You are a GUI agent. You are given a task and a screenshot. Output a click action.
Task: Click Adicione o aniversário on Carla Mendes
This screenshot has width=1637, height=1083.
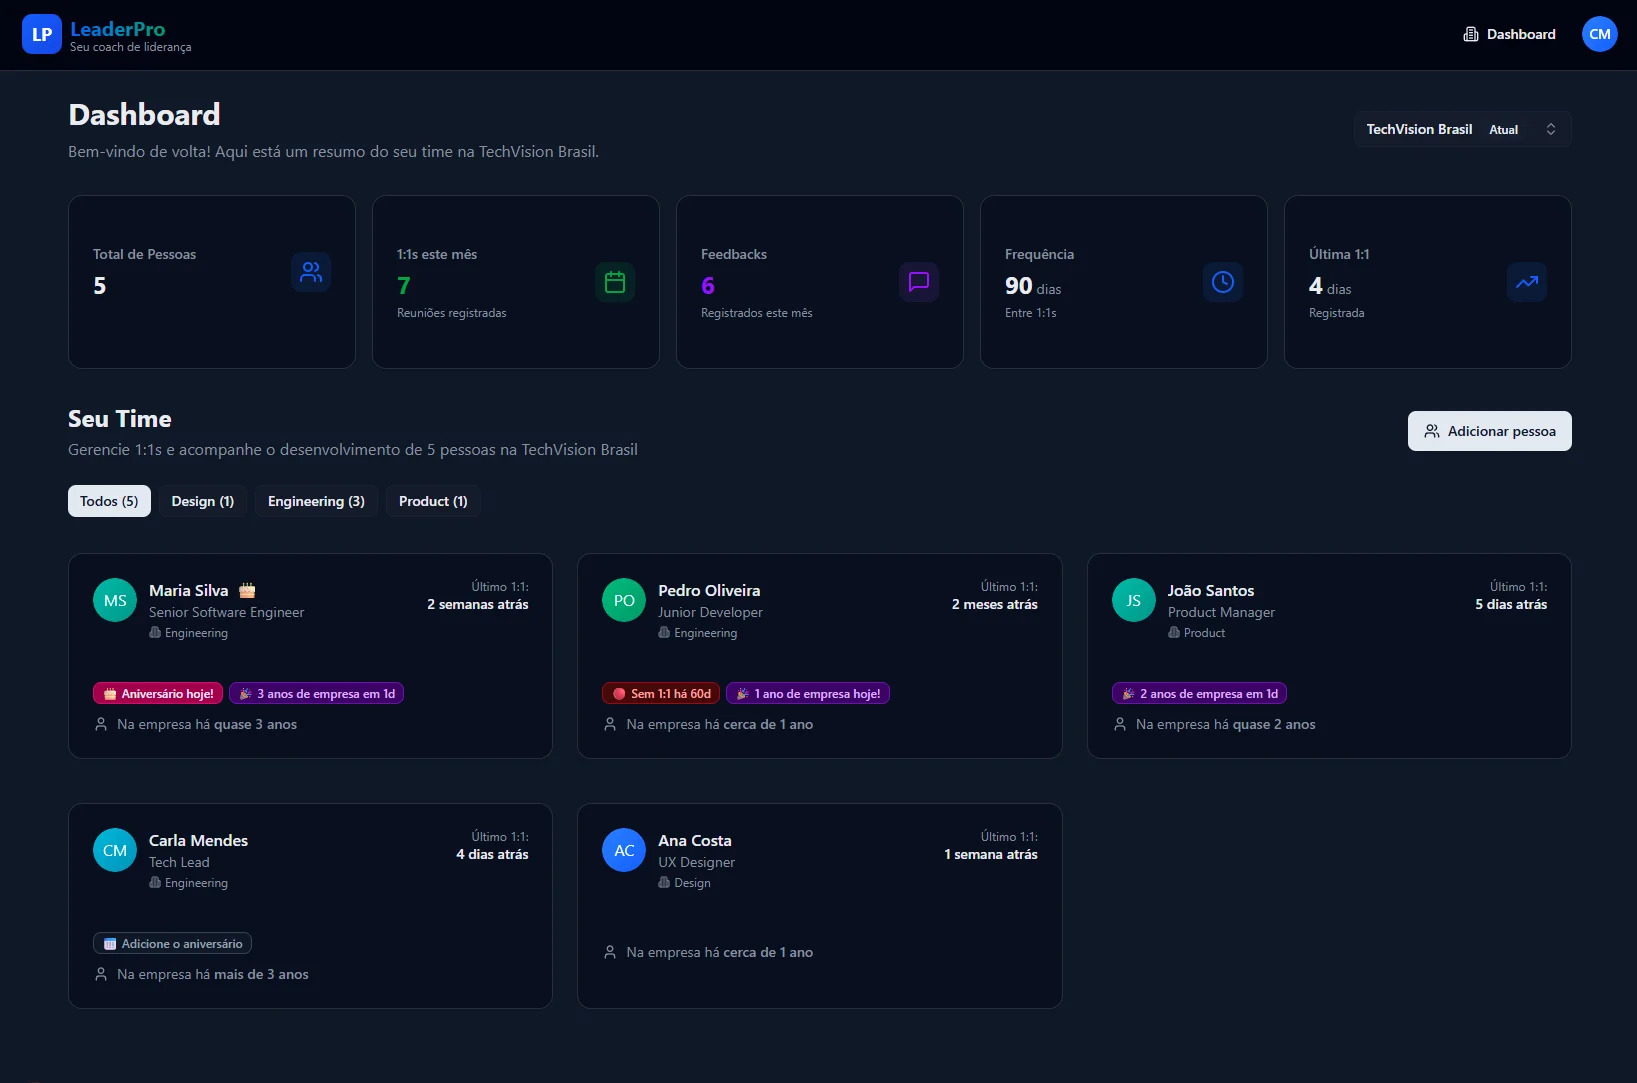coord(172,943)
